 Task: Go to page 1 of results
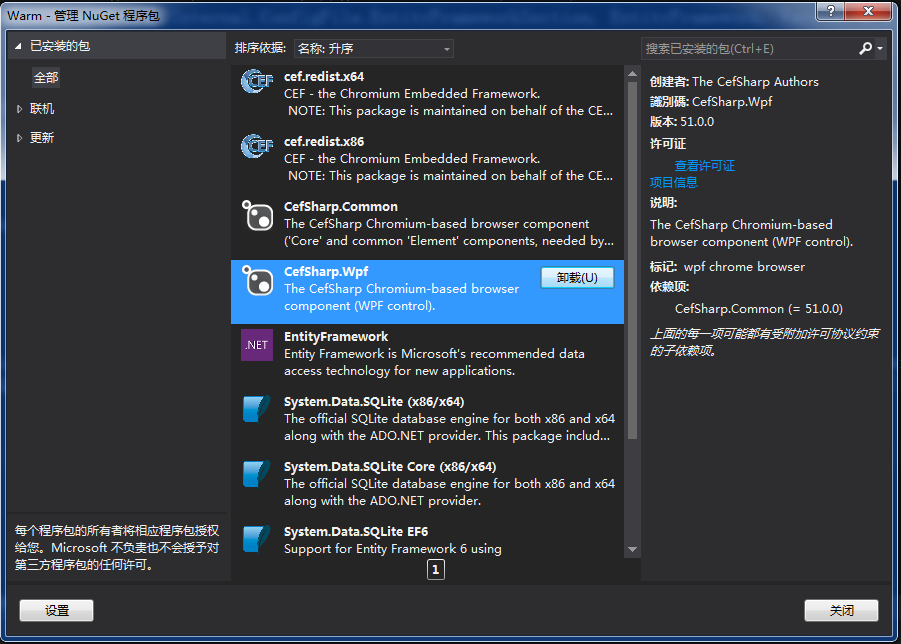click(436, 569)
